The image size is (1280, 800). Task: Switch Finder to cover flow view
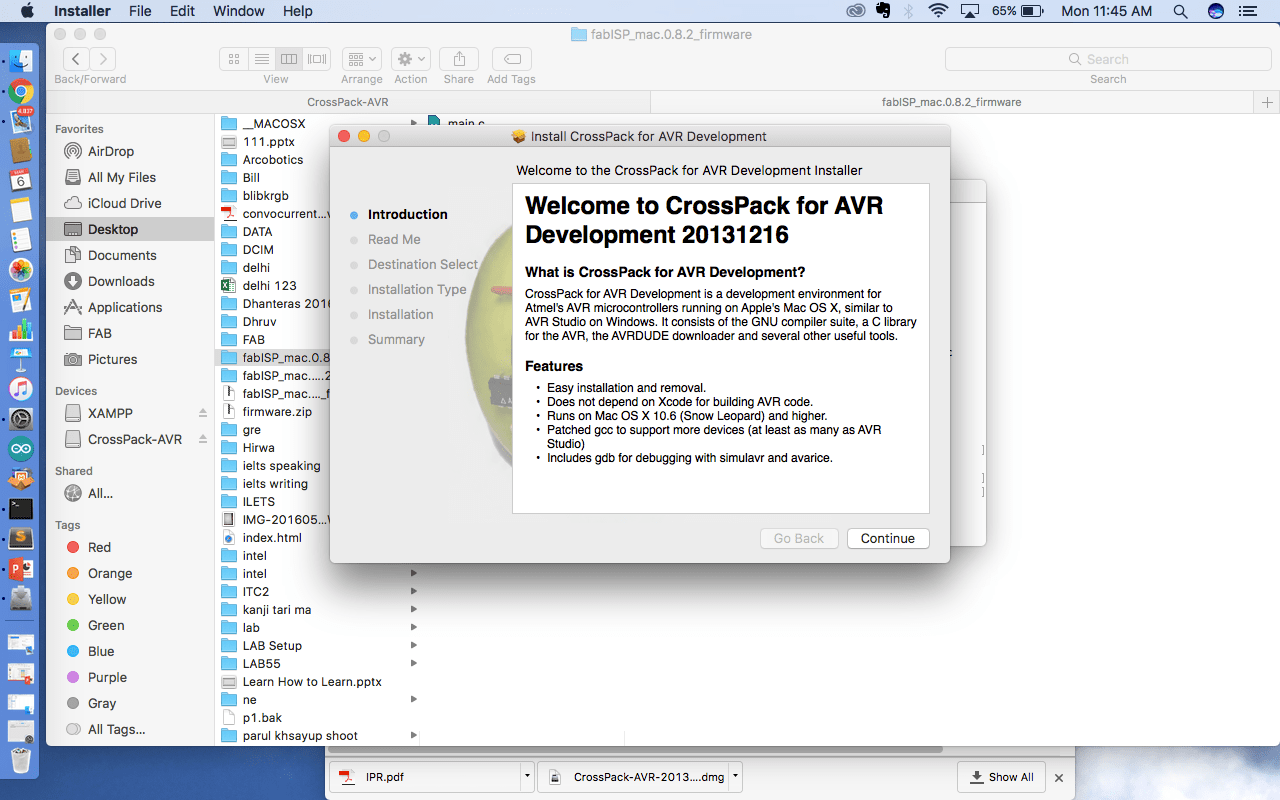point(317,59)
